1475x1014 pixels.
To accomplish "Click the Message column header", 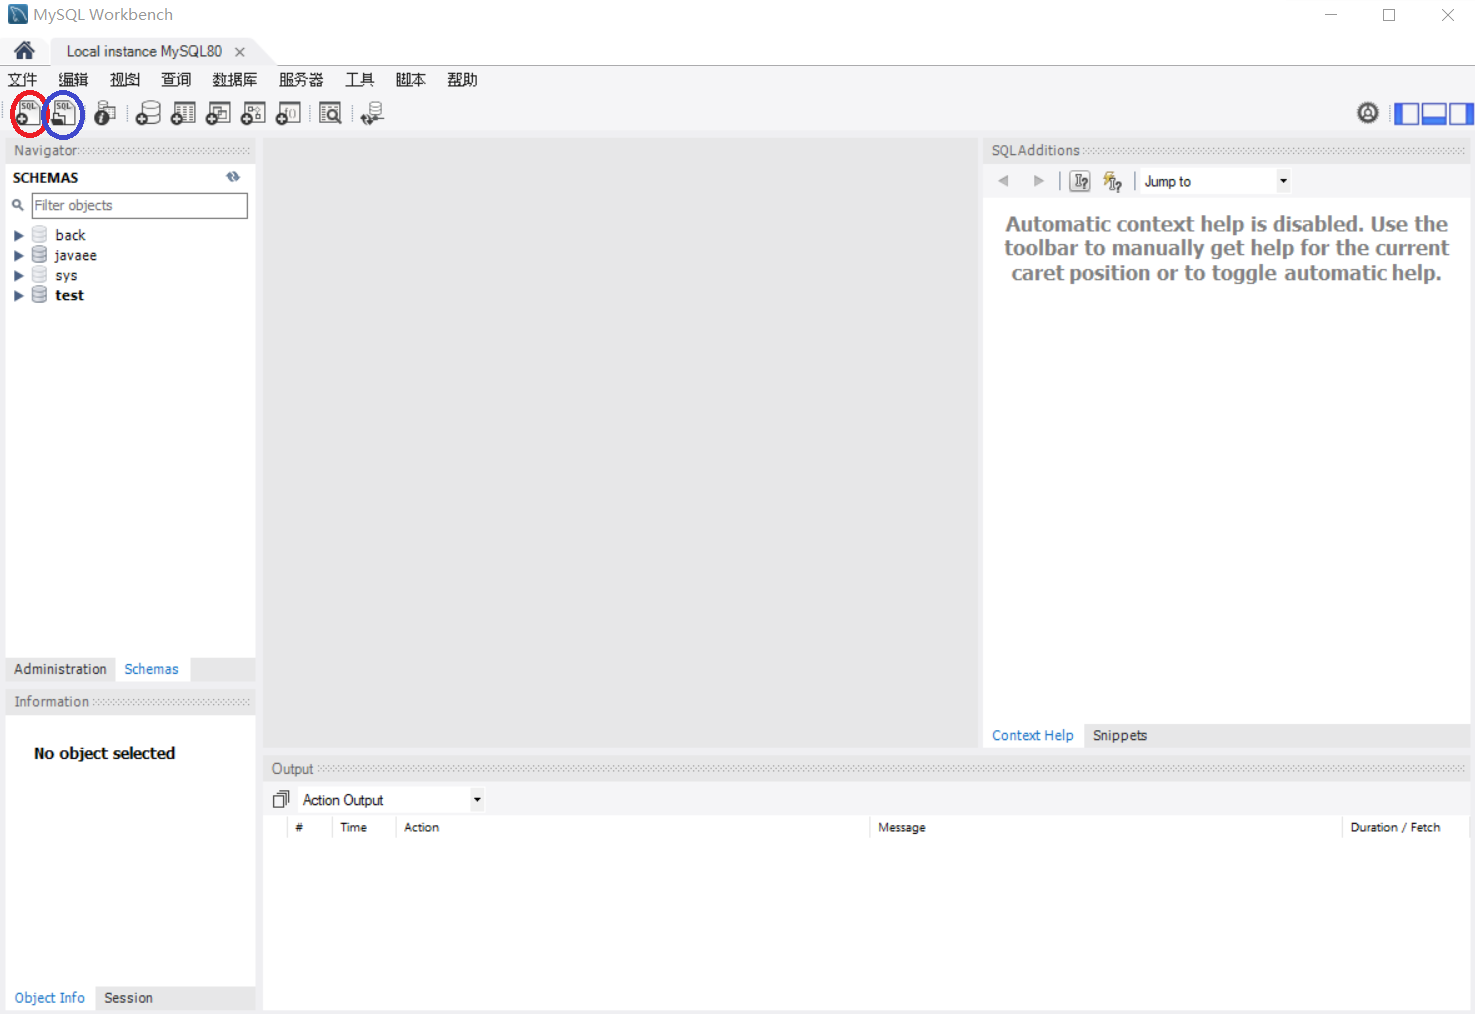I will pos(902,827).
